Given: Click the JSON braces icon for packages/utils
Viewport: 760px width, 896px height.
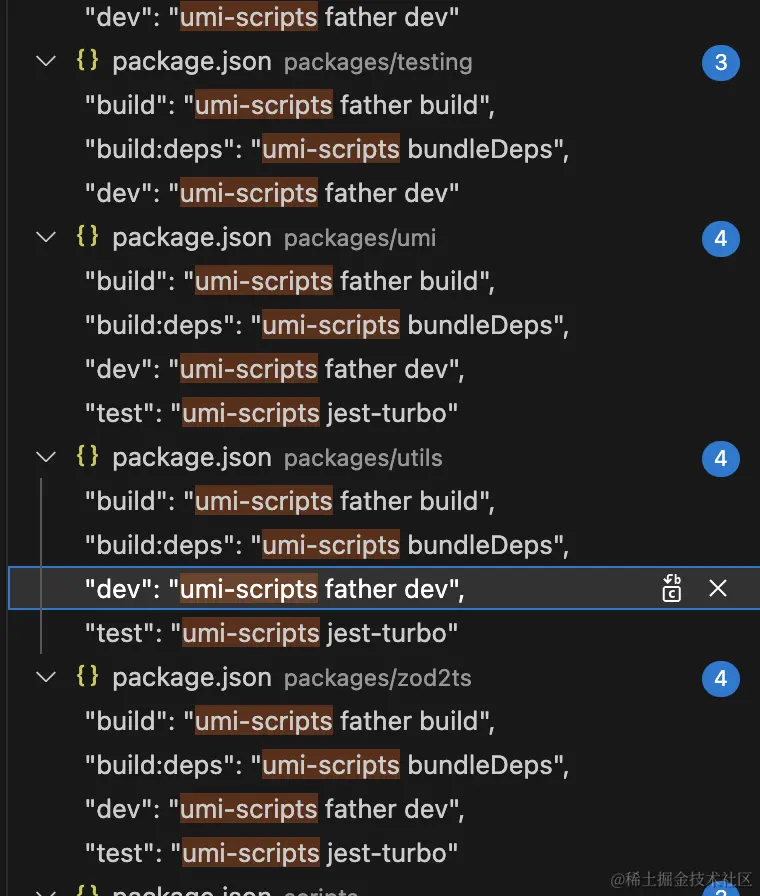Looking at the screenshot, I should pos(87,457).
